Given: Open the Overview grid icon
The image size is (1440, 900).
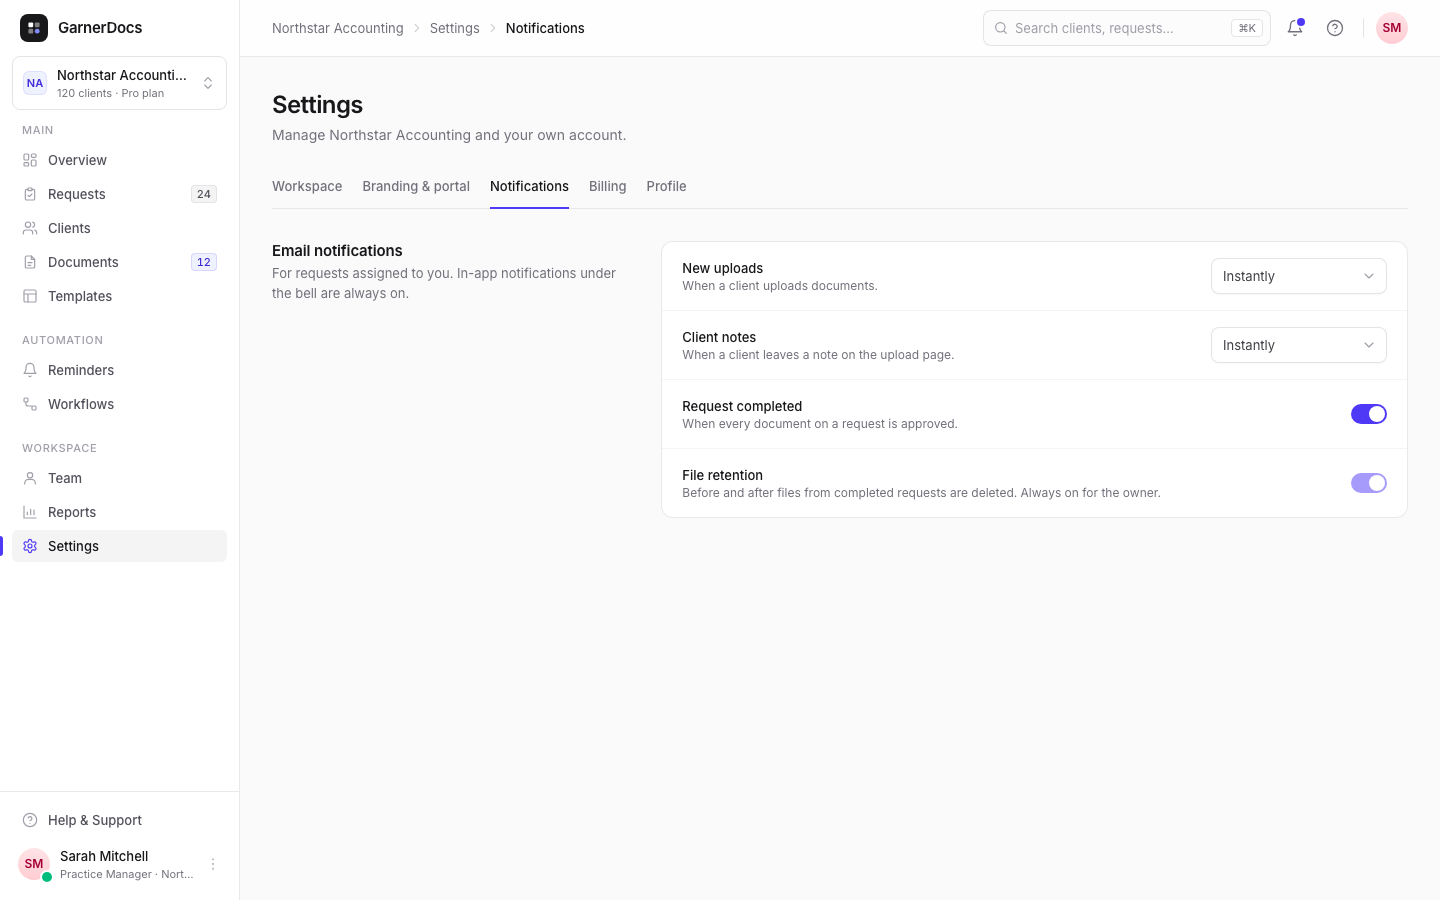Looking at the screenshot, I should click(x=30, y=160).
